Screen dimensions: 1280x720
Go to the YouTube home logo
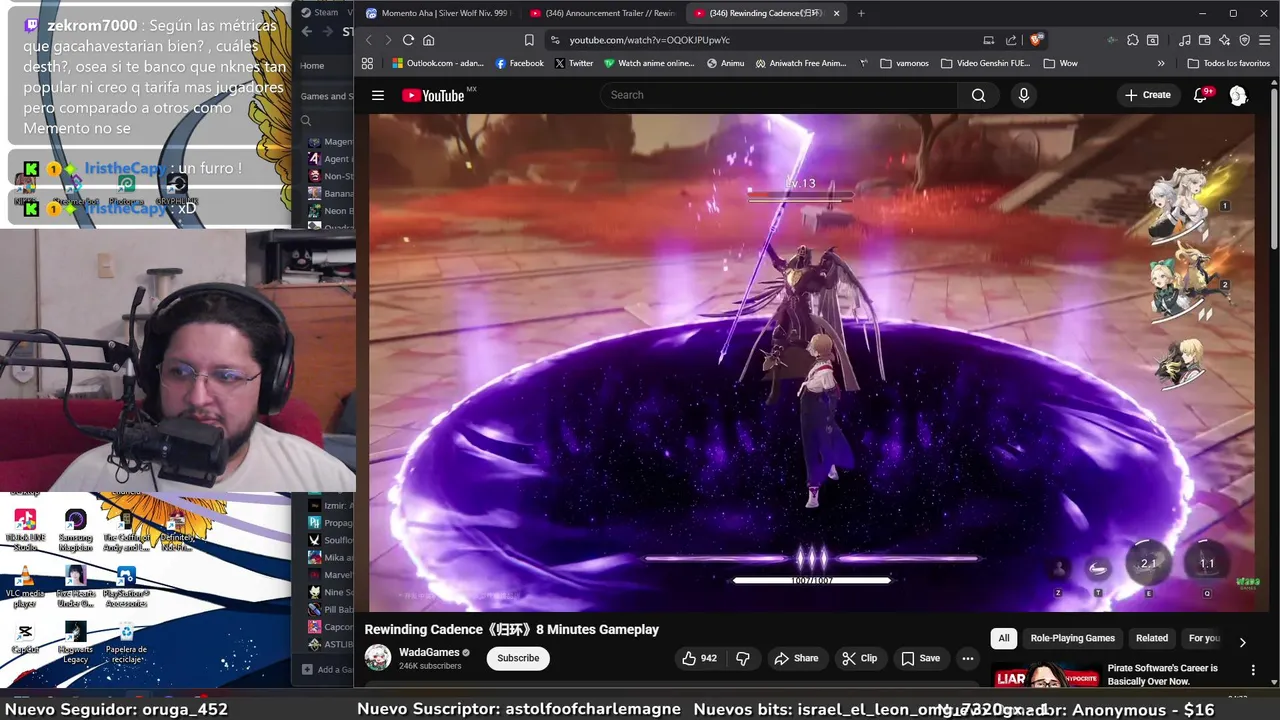[x=433, y=95]
